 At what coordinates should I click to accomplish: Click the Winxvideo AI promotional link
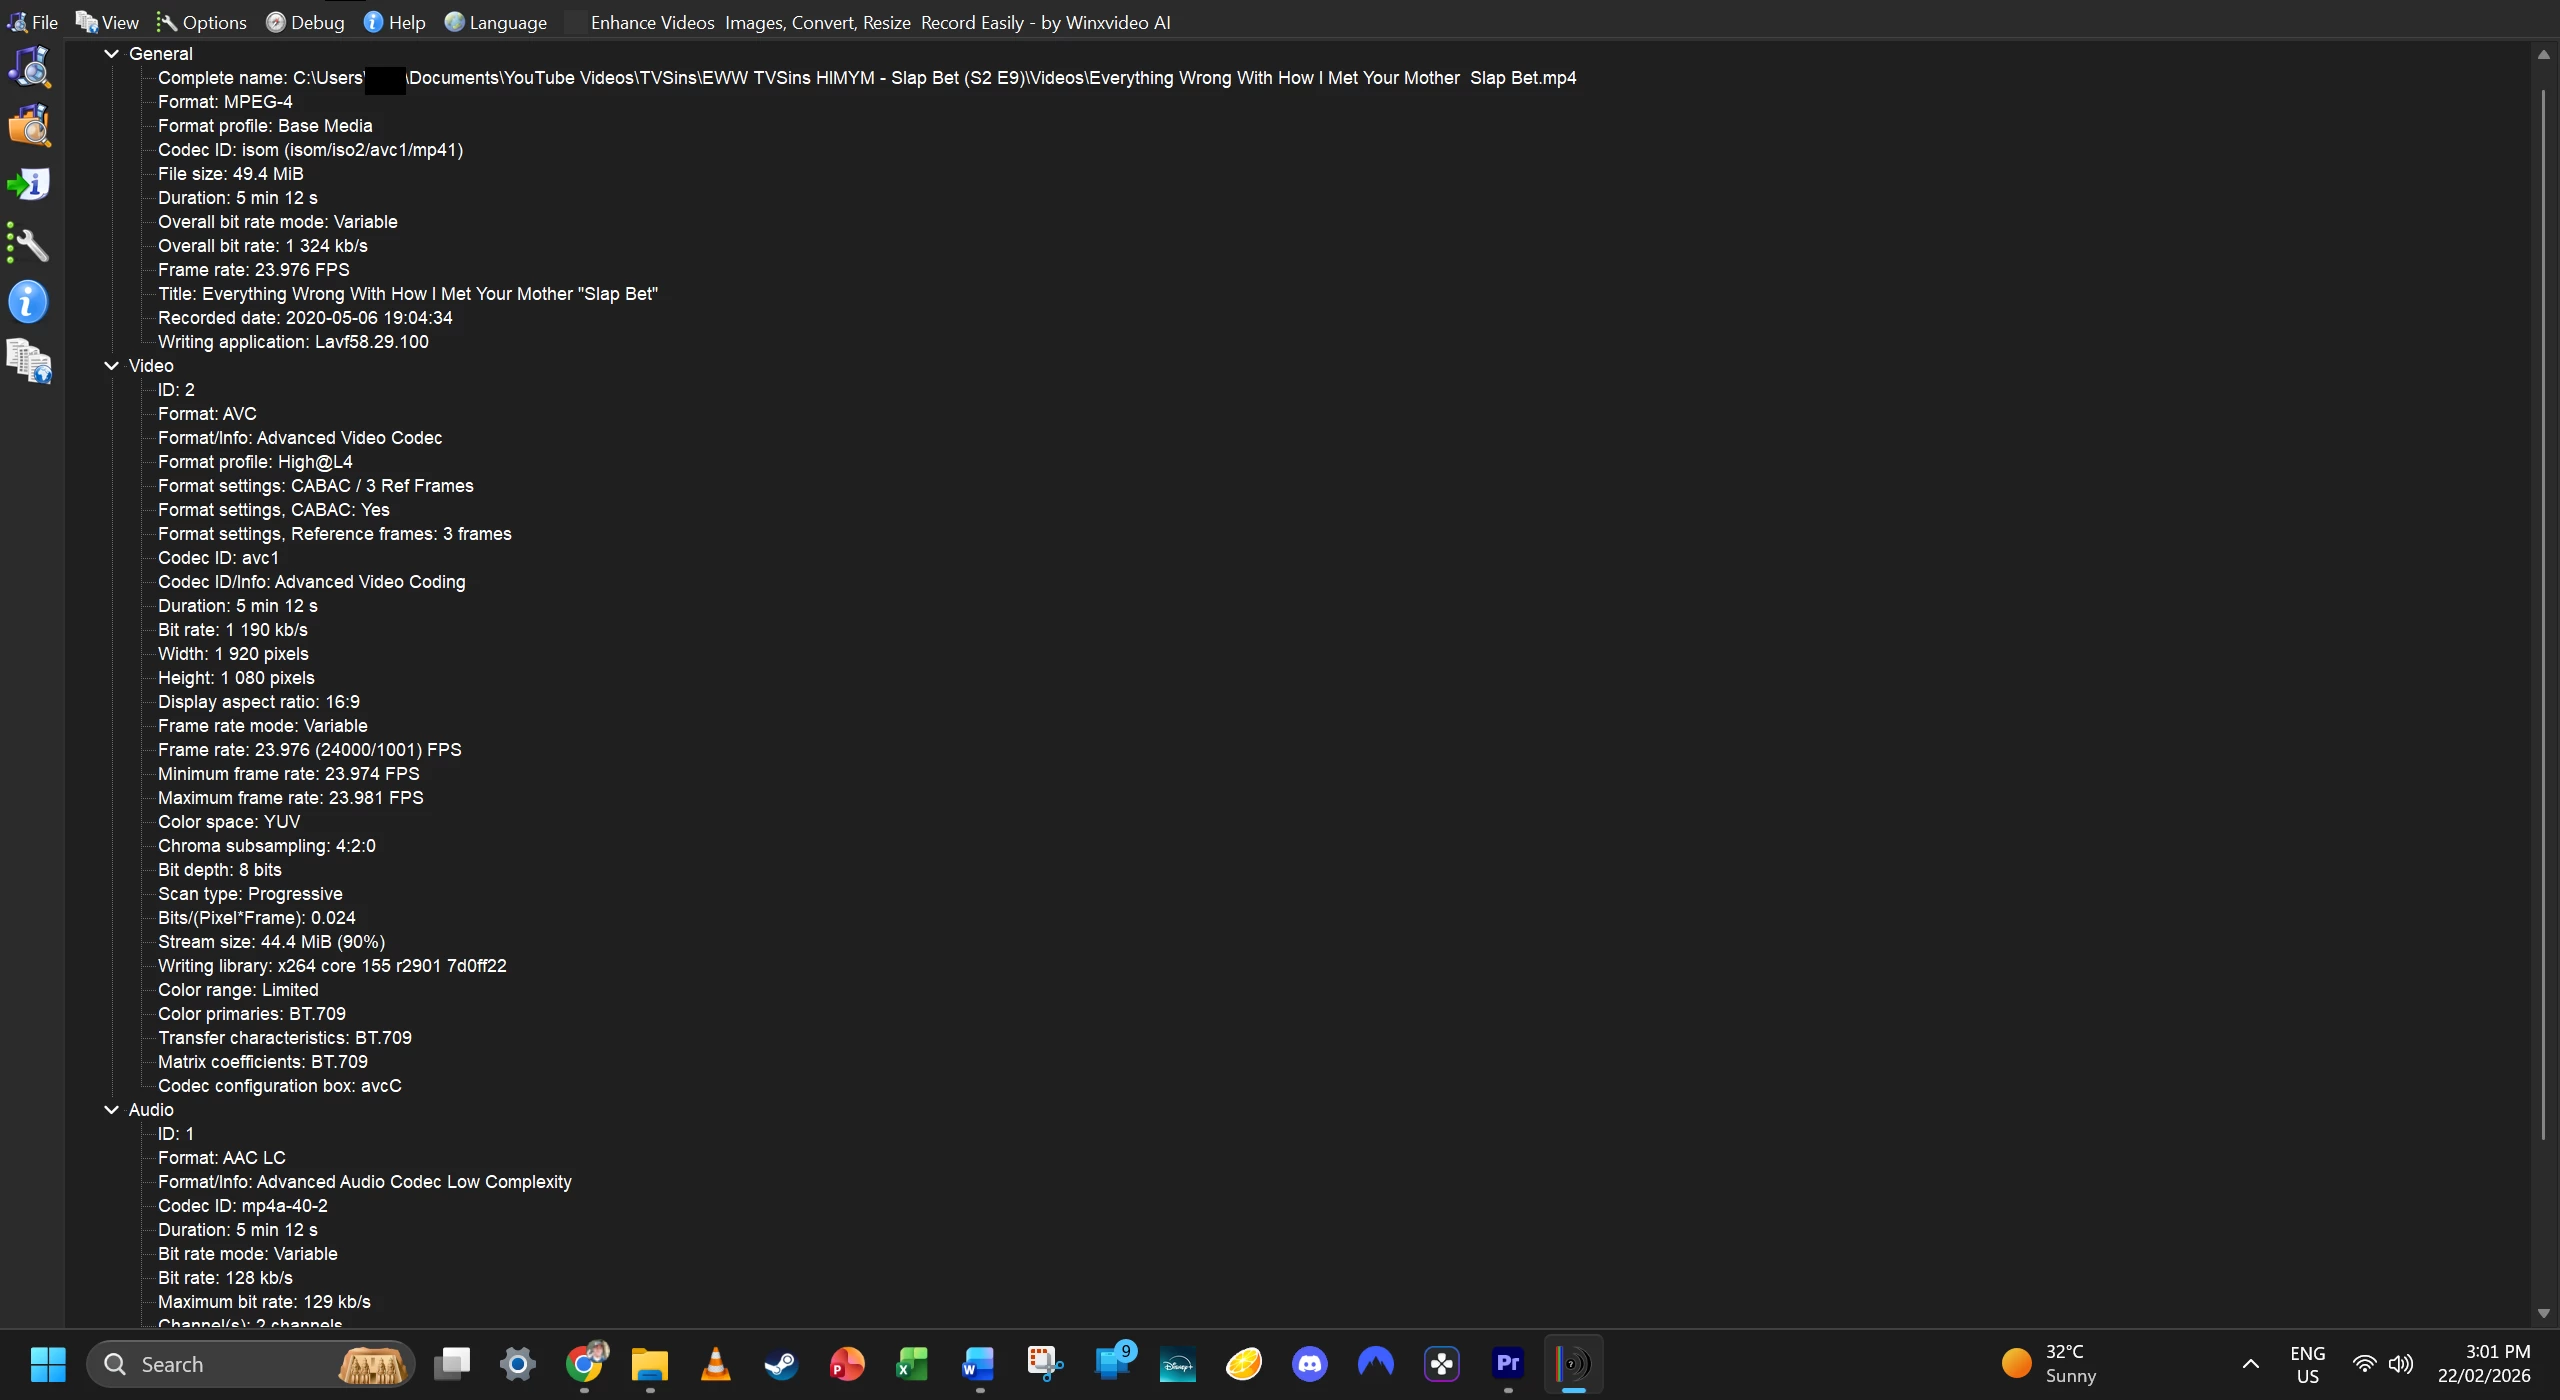point(880,22)
